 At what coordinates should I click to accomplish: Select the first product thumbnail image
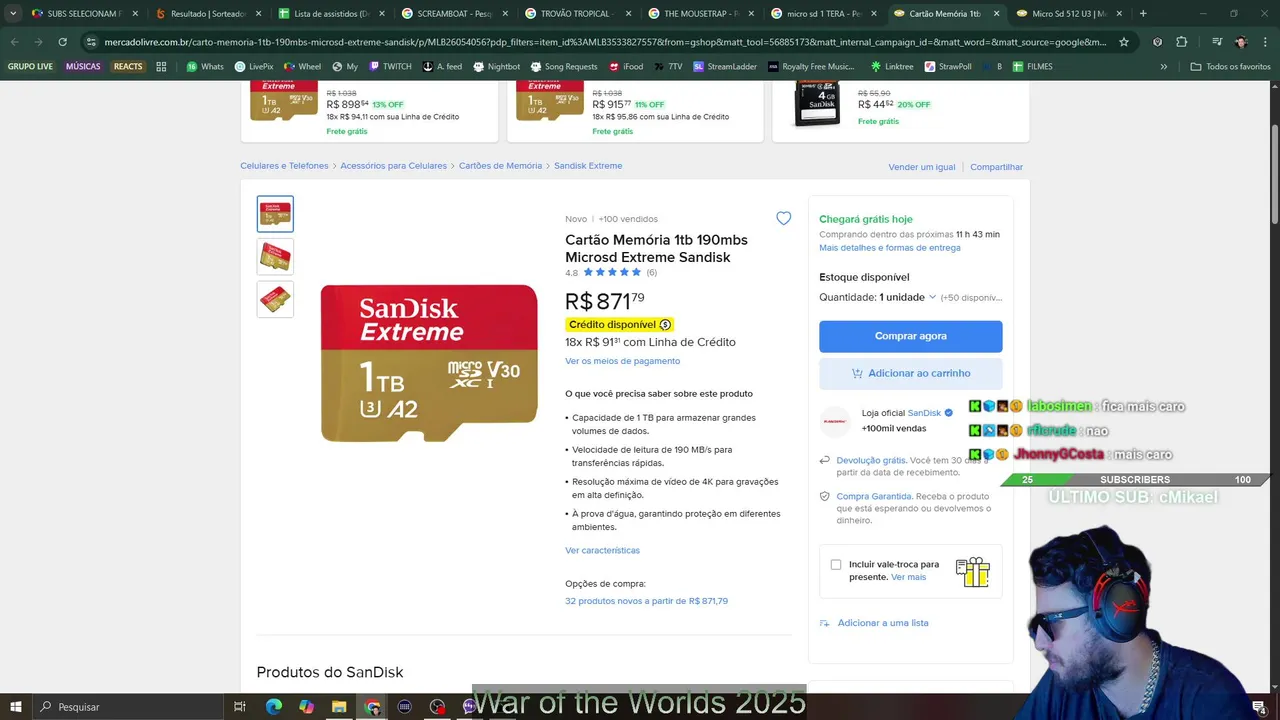[275, 214]
